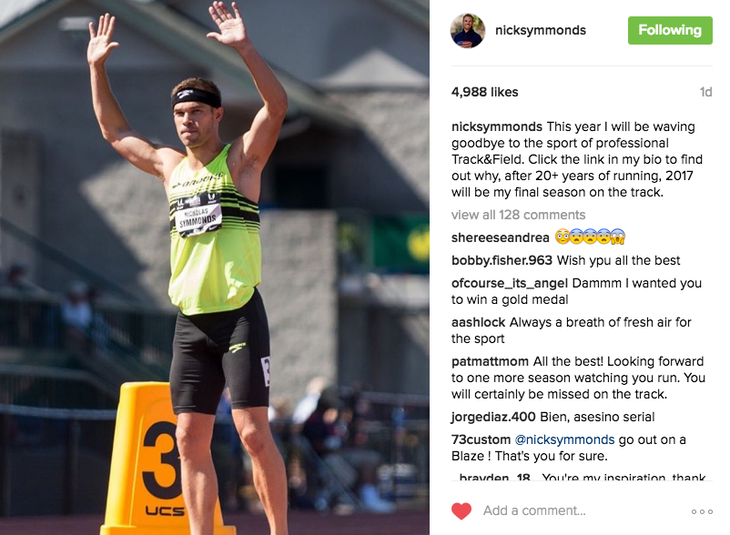Open aashlock commenter profile

[478, 322]
